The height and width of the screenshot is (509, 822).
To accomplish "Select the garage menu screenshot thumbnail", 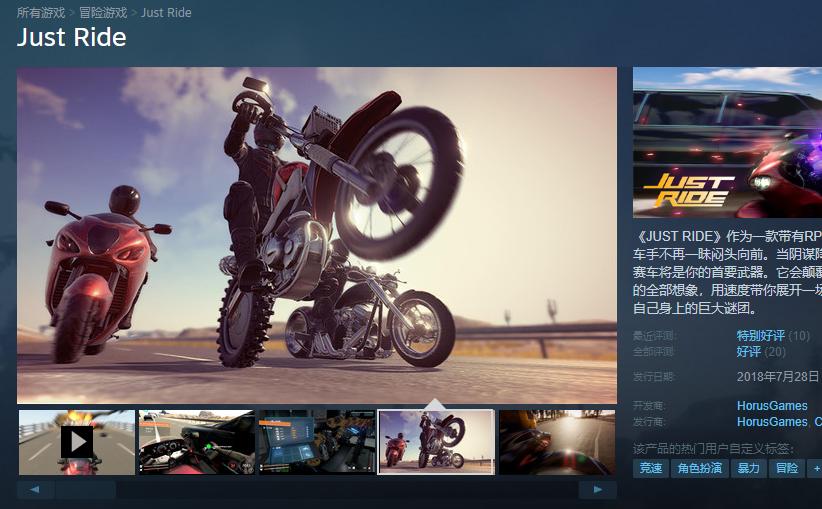I will pyautogui.click(x=317, y=442).
